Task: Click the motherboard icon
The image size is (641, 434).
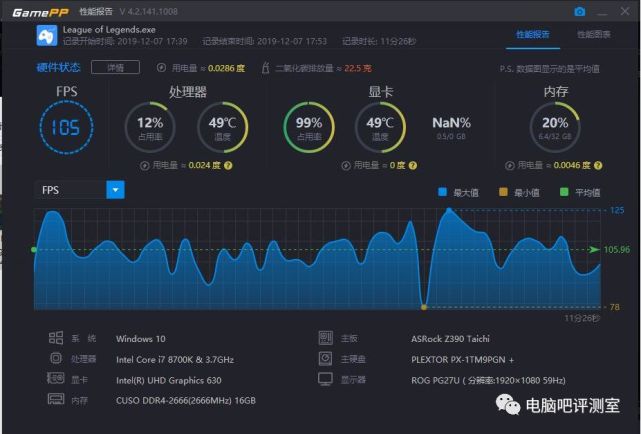Action: click(x=326, y=338)
